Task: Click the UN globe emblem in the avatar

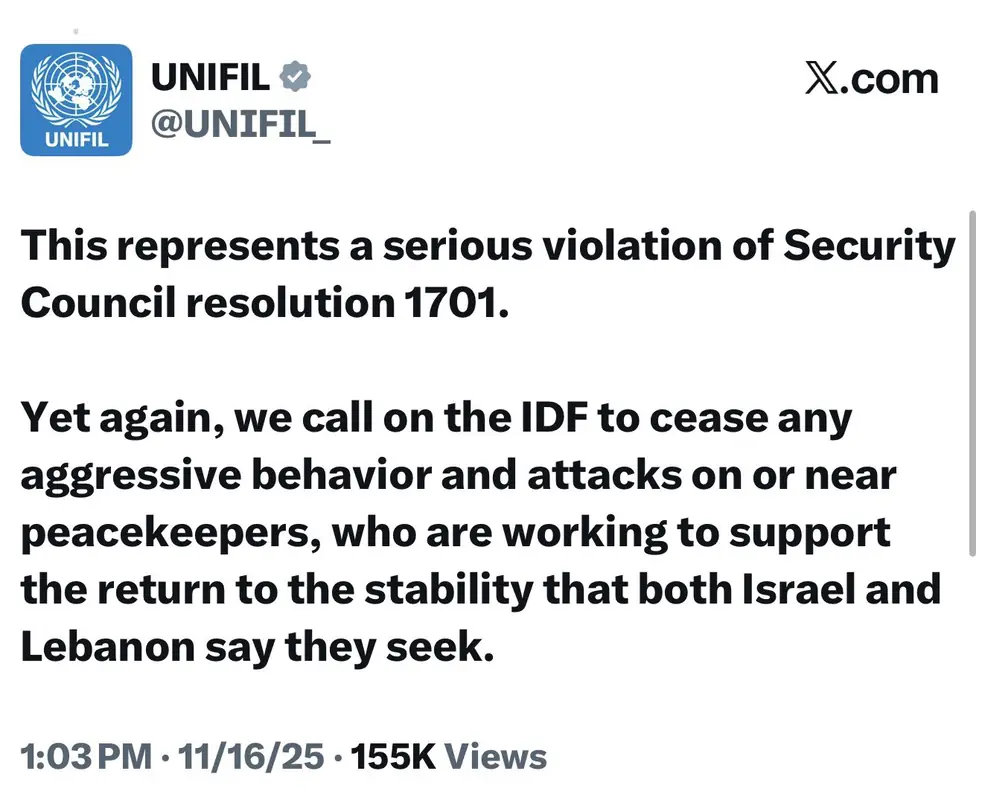Action: pyautogui.click(x=76, y=88)
